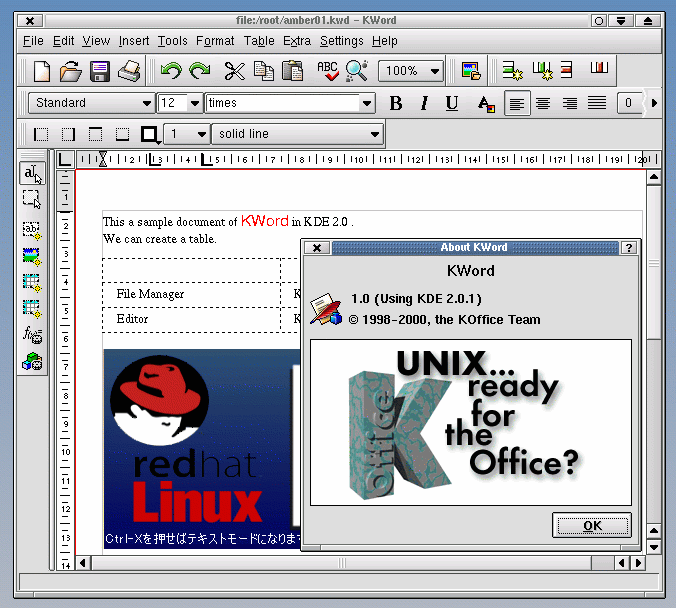Redo the last undone action

point(200,71)
